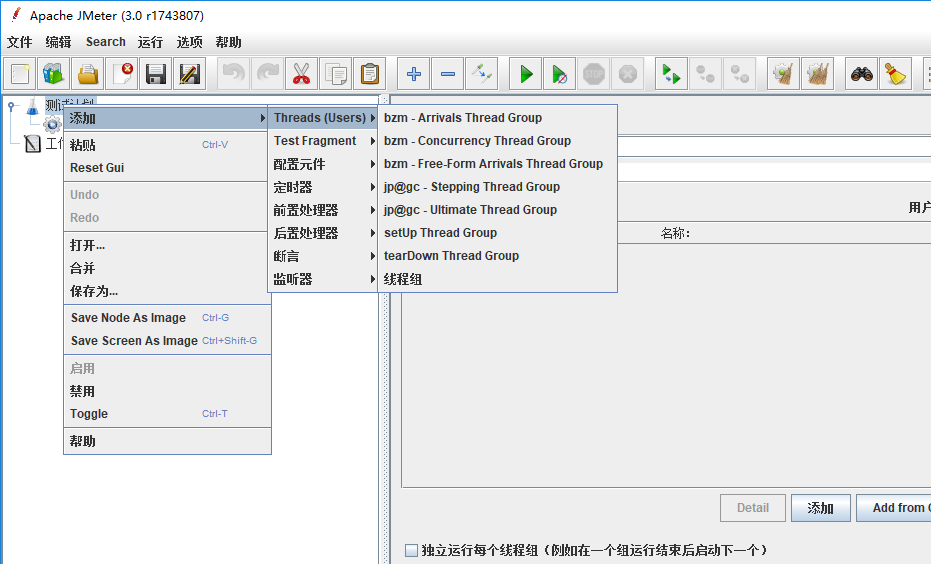Click the red STOP icon

(594, 74)
